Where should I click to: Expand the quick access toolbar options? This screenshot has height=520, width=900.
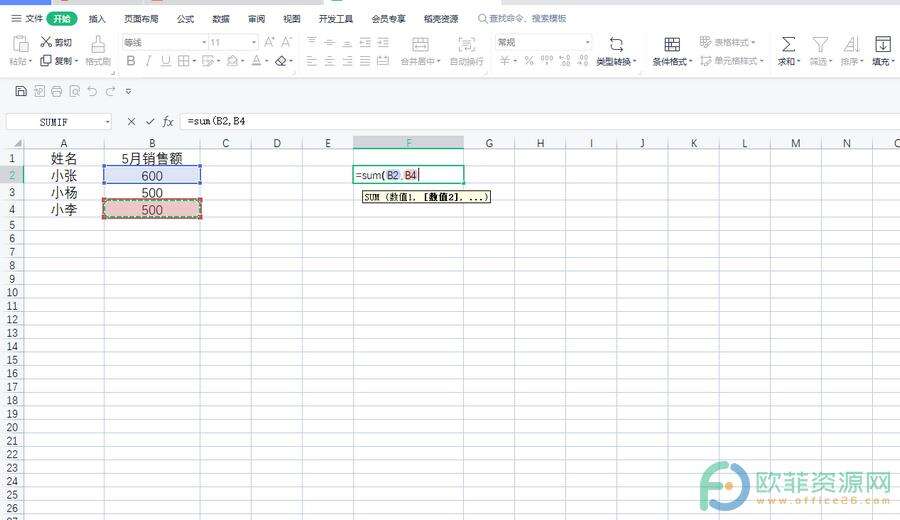(x=129, y=91)
